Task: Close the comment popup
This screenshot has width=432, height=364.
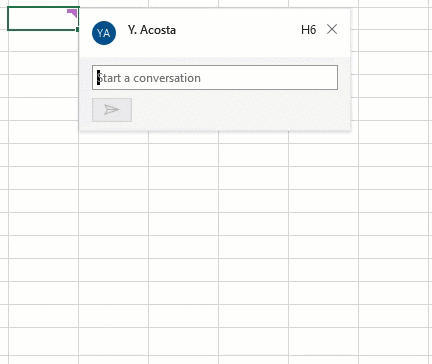Action: pyautogui.click(x=332, y=29)
